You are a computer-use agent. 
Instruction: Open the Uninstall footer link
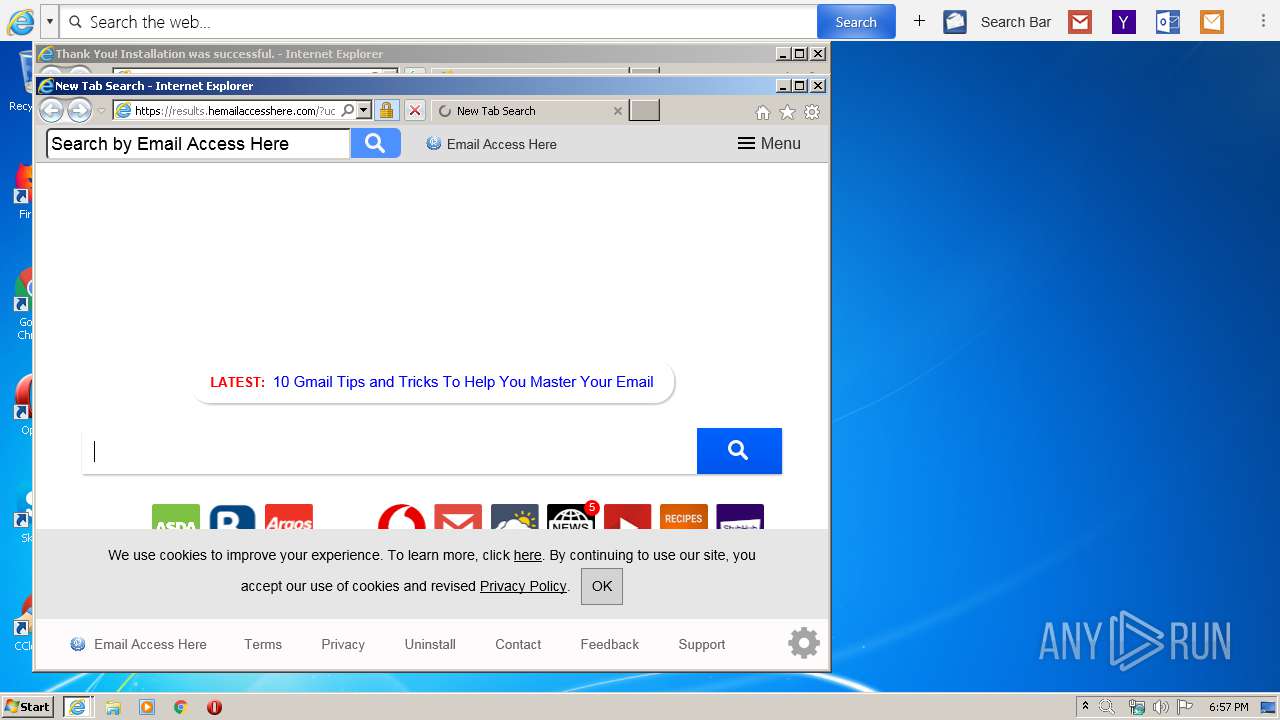pyautogui.click(x=430, y=644)
